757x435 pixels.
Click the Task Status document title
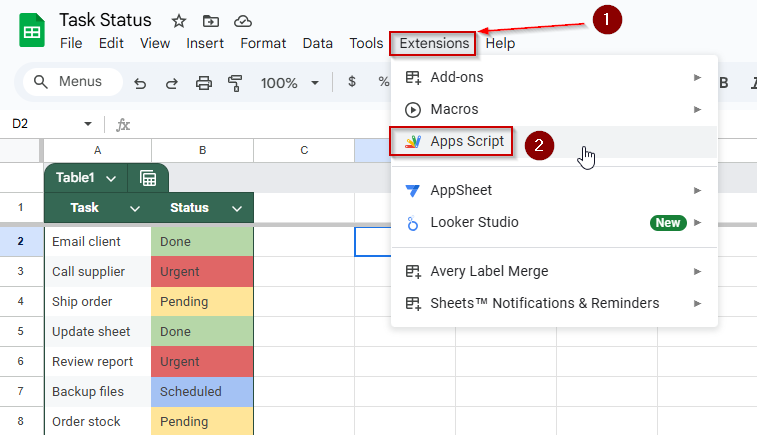click(x=105, y=20)
